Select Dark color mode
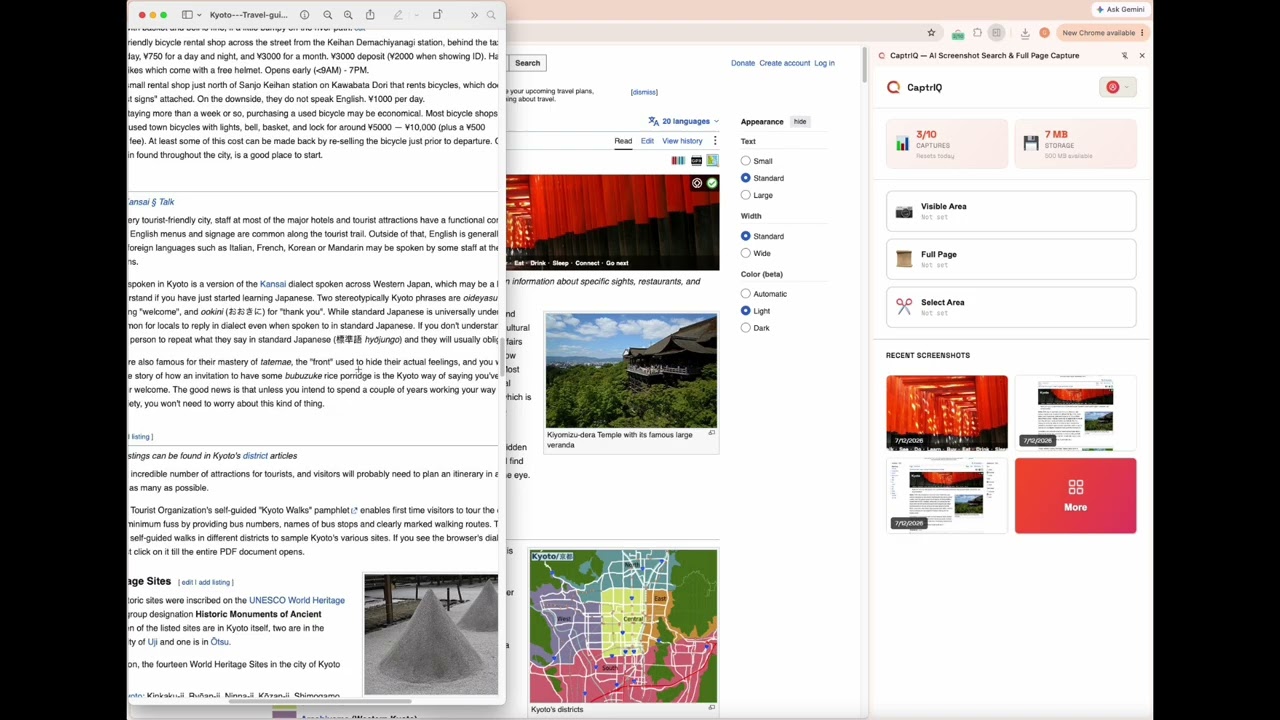Image resolution: width=1280 pixels, height=720 pixels. 746,328
